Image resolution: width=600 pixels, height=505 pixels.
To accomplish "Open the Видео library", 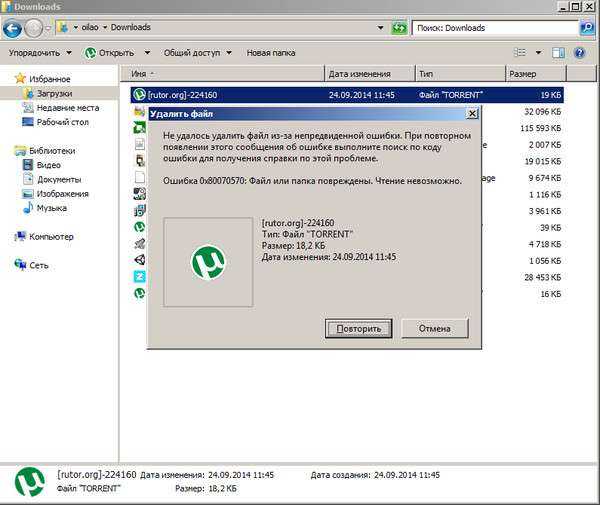I will coord(49,165).
